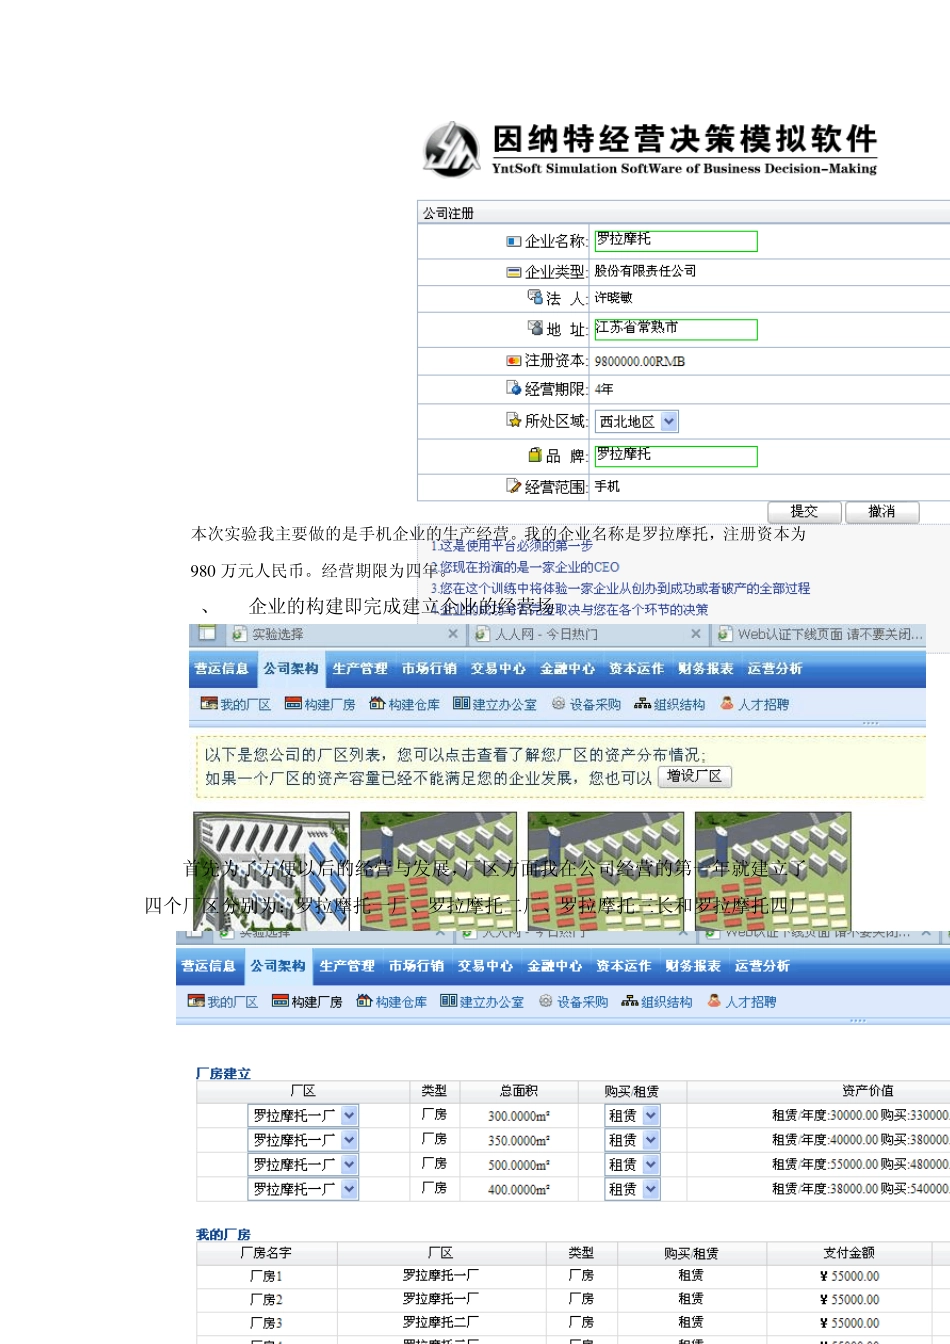The image size is (950, 1344).
Task: Click the 厂房2 row name
Action: tap(266, 1299)
